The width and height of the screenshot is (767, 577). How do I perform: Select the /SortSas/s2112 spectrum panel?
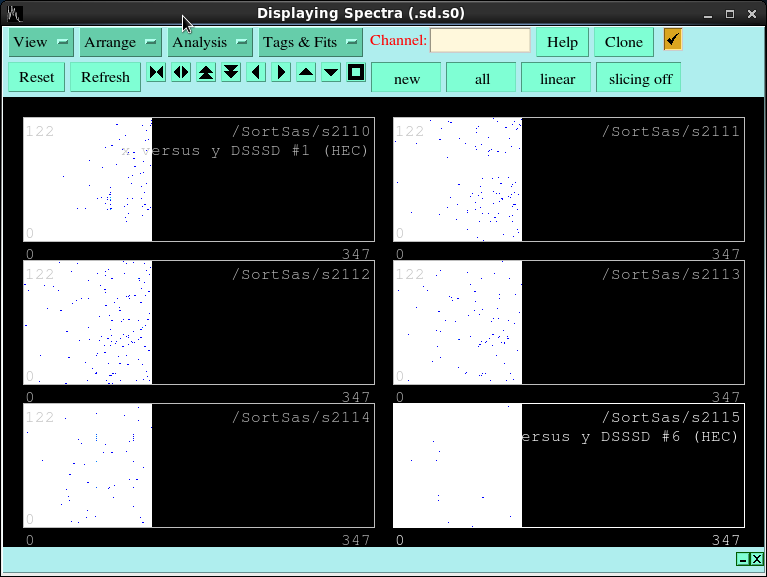[199, 323]
